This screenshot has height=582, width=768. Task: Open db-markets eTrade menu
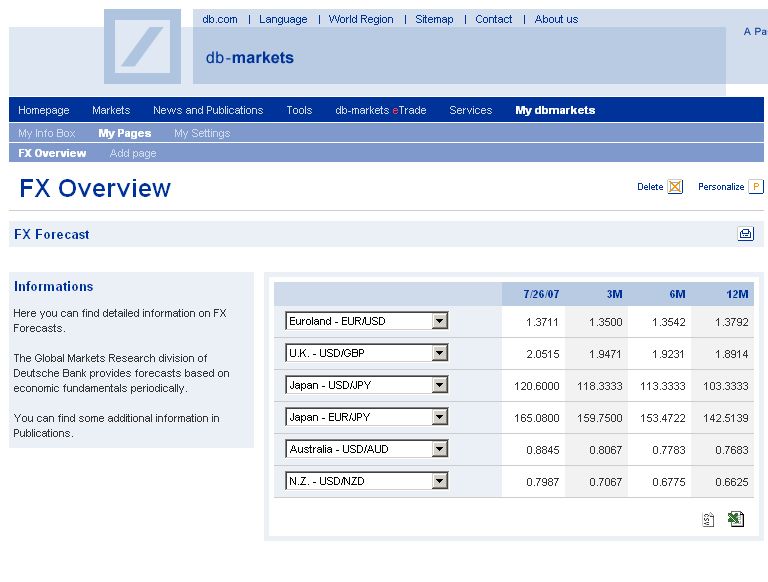(381, 110)
